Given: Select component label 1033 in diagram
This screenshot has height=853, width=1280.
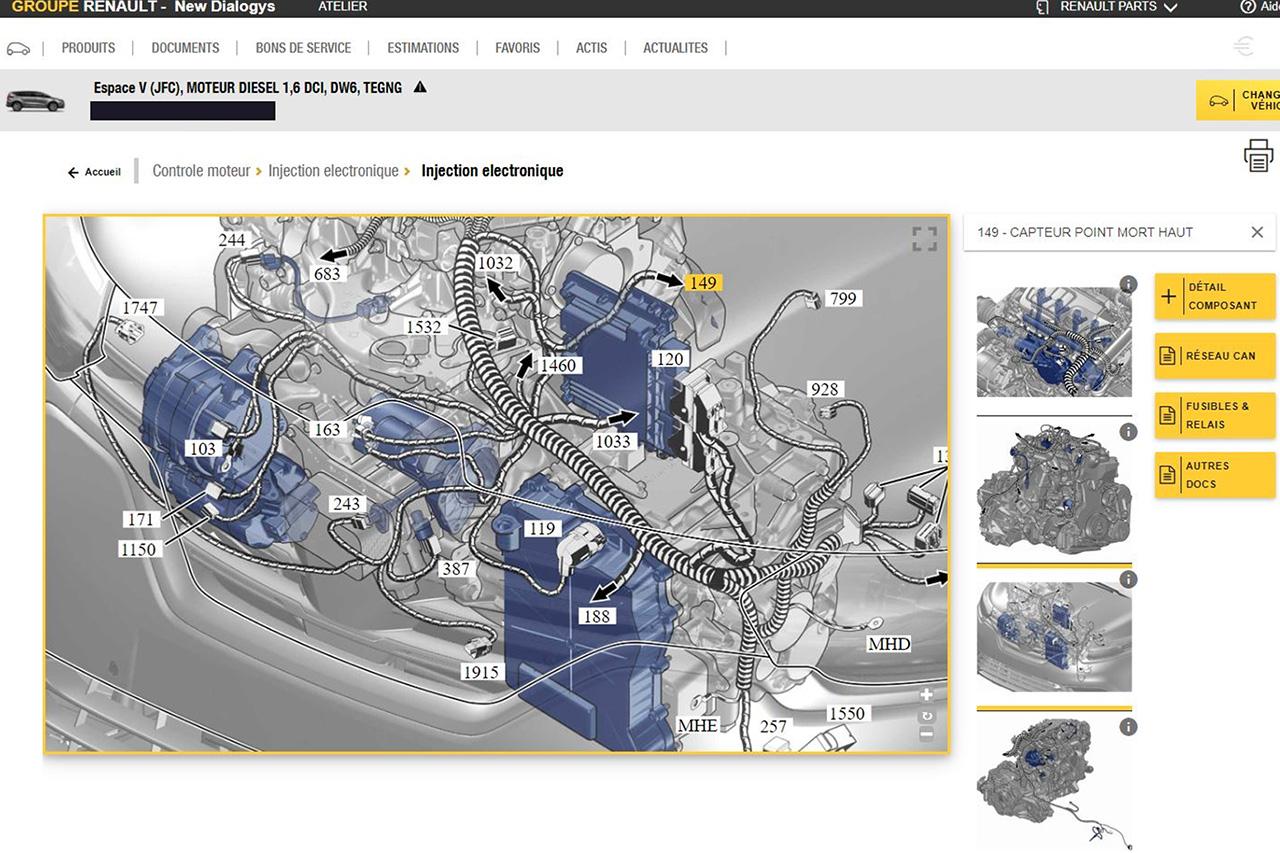Looking at the screenshot, I should click(613, 441).
